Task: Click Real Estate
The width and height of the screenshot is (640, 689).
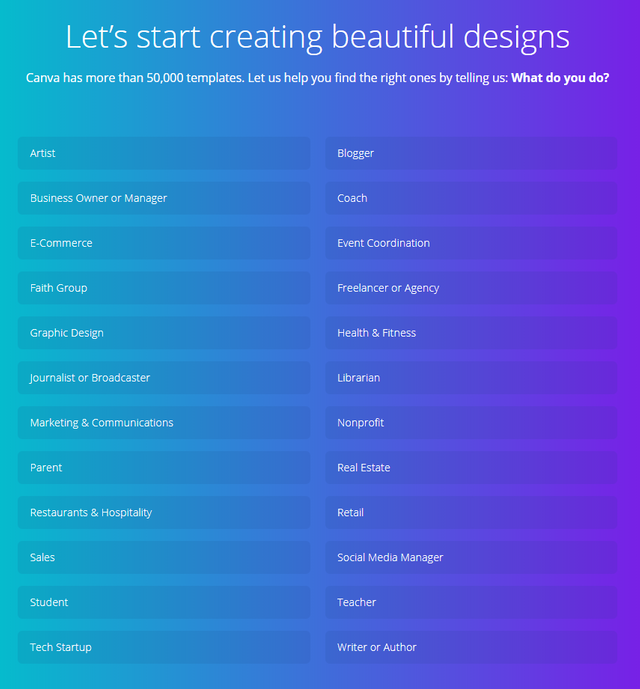Action: [x=471, y=467]
